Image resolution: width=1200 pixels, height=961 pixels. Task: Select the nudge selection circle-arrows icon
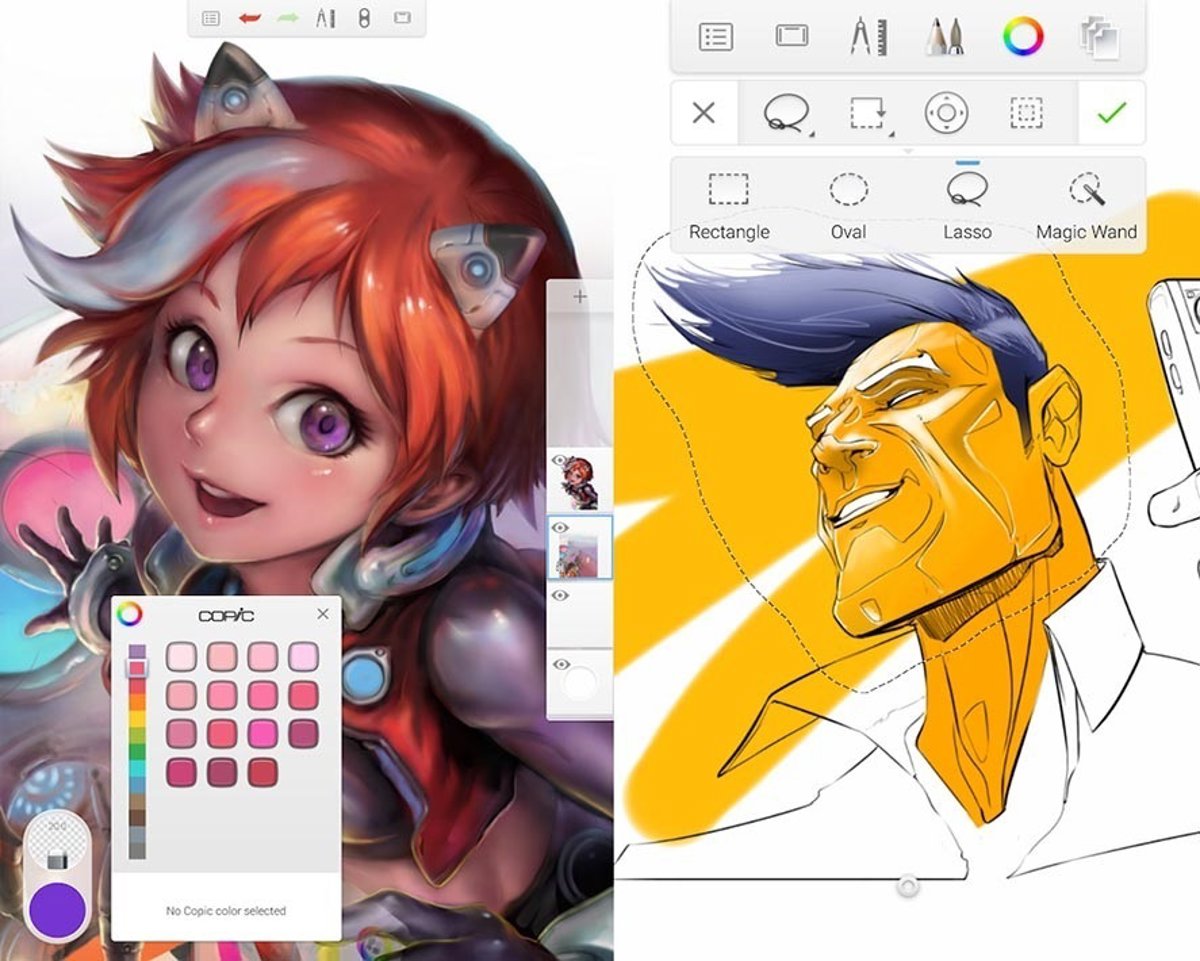tap(946, 113)
